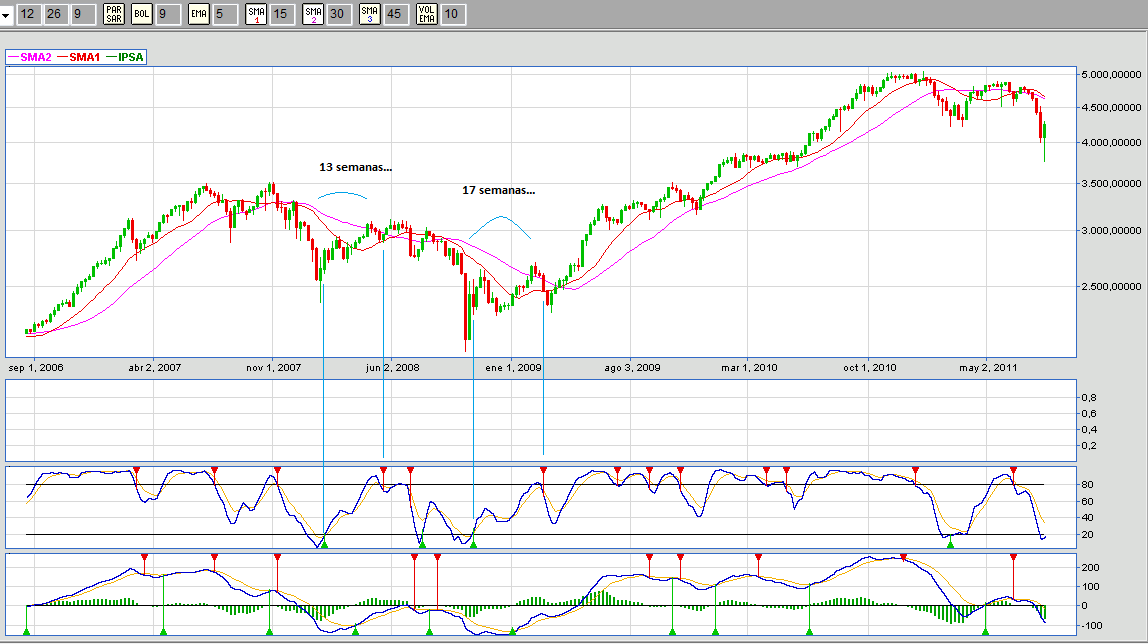Viewport: 1148px width, 644px height.
Task: Click the SMA2 legend entry
Action: 33,58
